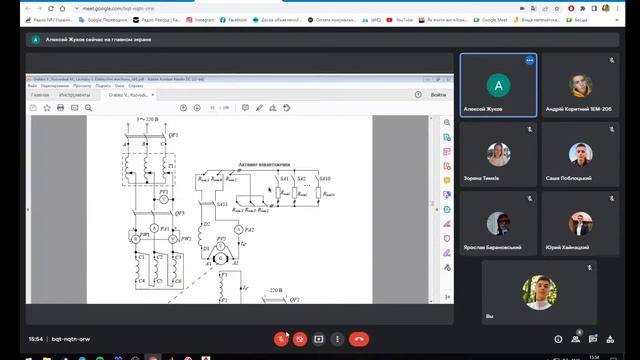Viewport: 640px width, 360px height.
Task: Click the Acrobat star bookmark toolbar icon
Action: pos(47,108)
